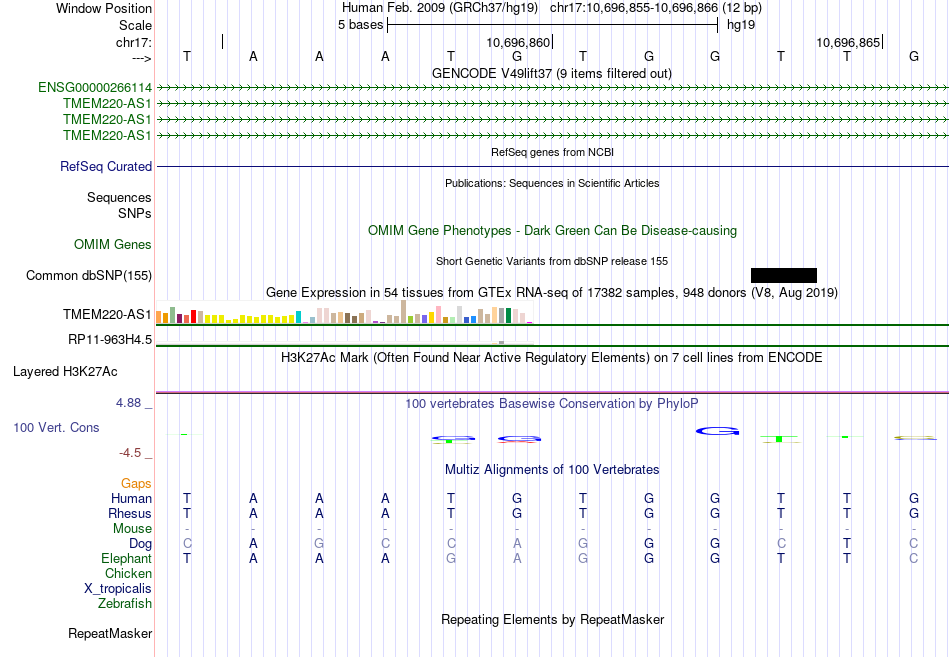Open the GTEx Gene Expression in 54 tissues title
The width and height of the screenshot is (950, 657).
point(552,293)
